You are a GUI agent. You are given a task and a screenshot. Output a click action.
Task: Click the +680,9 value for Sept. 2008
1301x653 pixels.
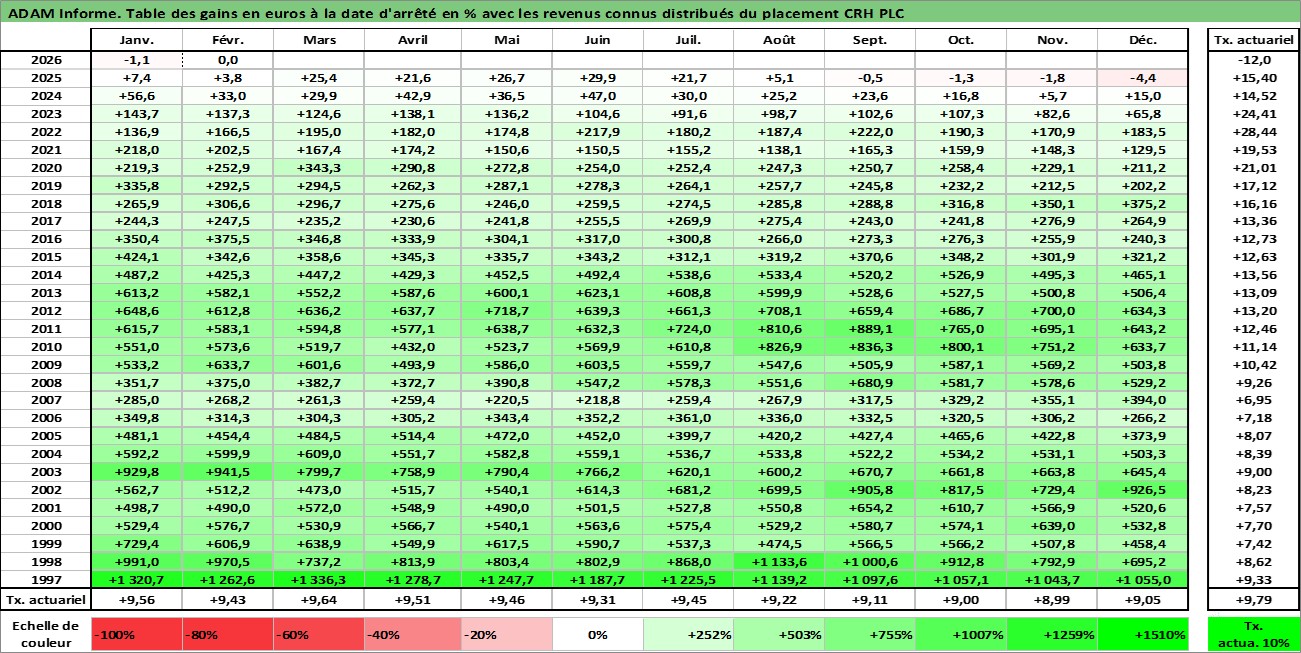[870, 382]
